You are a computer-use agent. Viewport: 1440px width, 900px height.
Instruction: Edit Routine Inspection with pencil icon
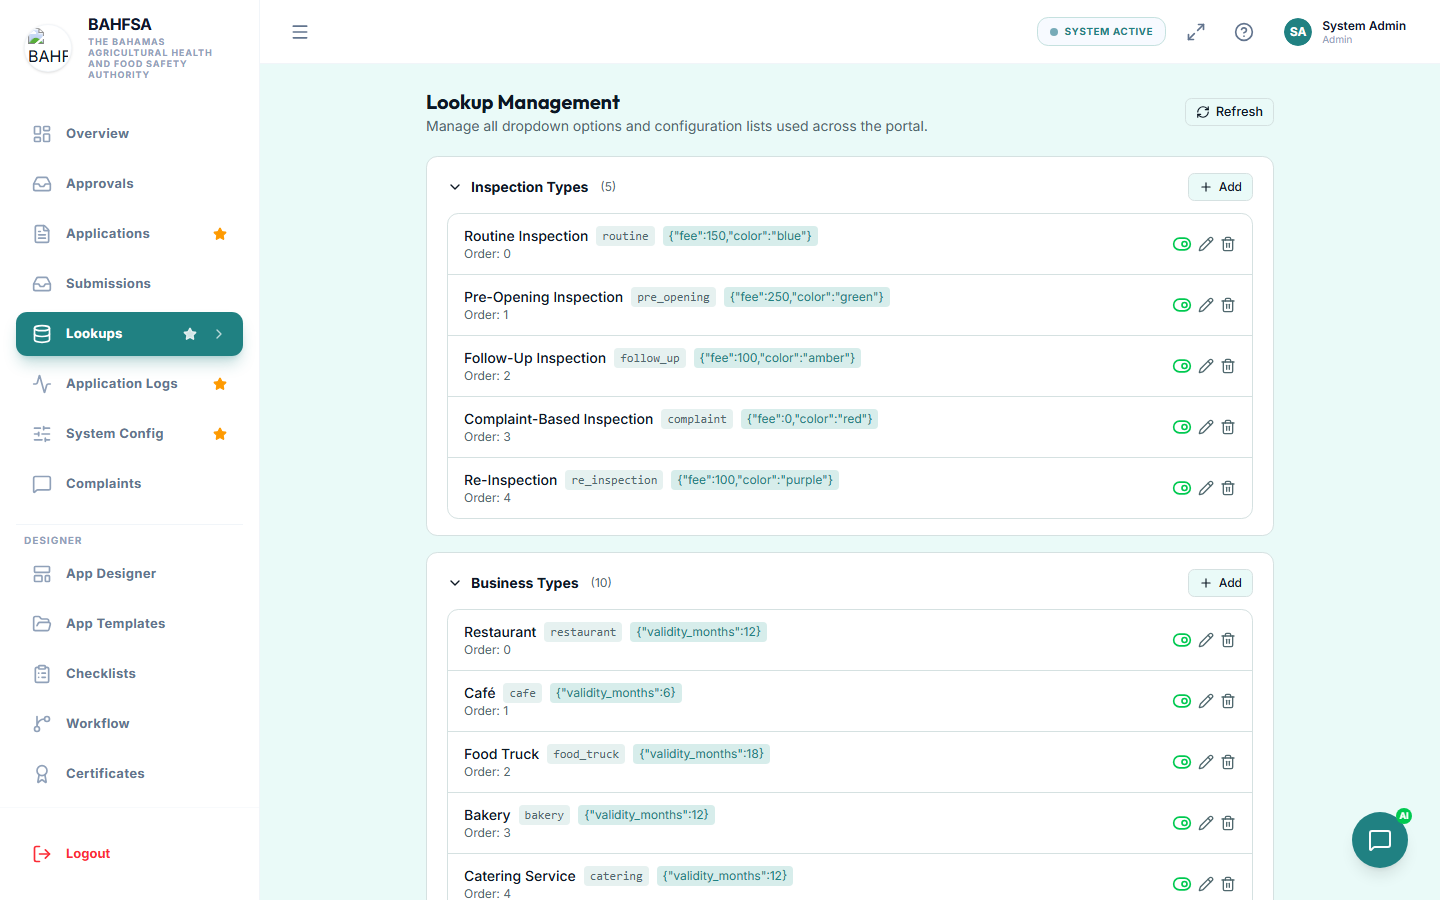pyautogui.click(x=1206, y=244)
